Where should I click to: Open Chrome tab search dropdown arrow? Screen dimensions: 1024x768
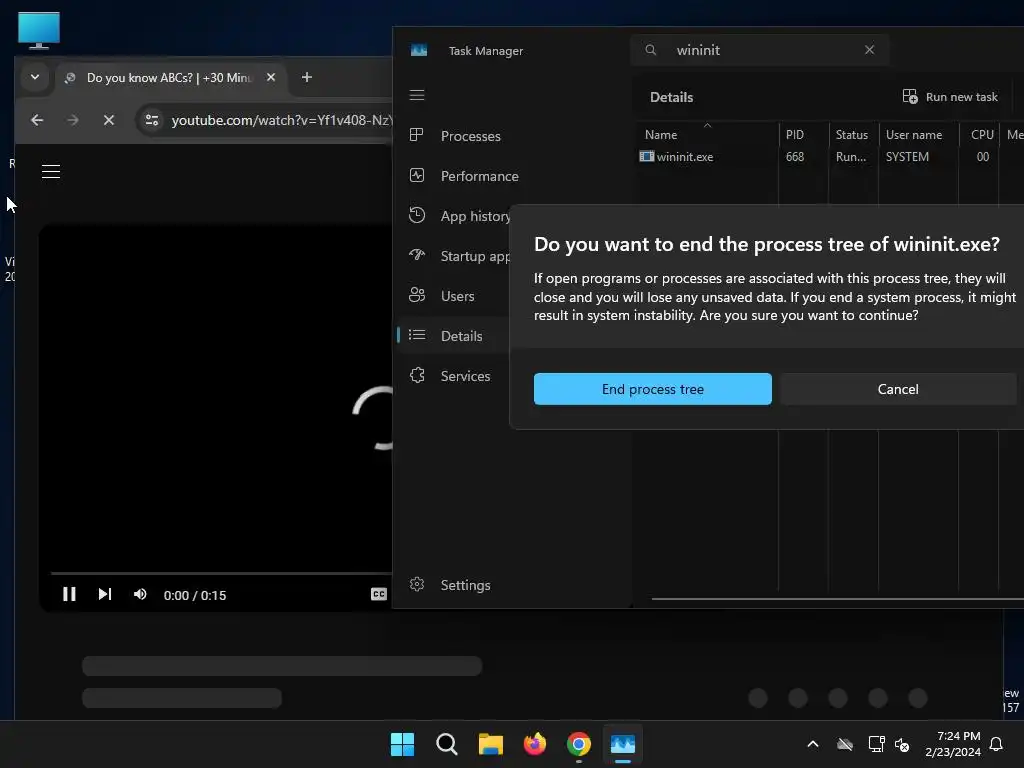coord(35,77)
